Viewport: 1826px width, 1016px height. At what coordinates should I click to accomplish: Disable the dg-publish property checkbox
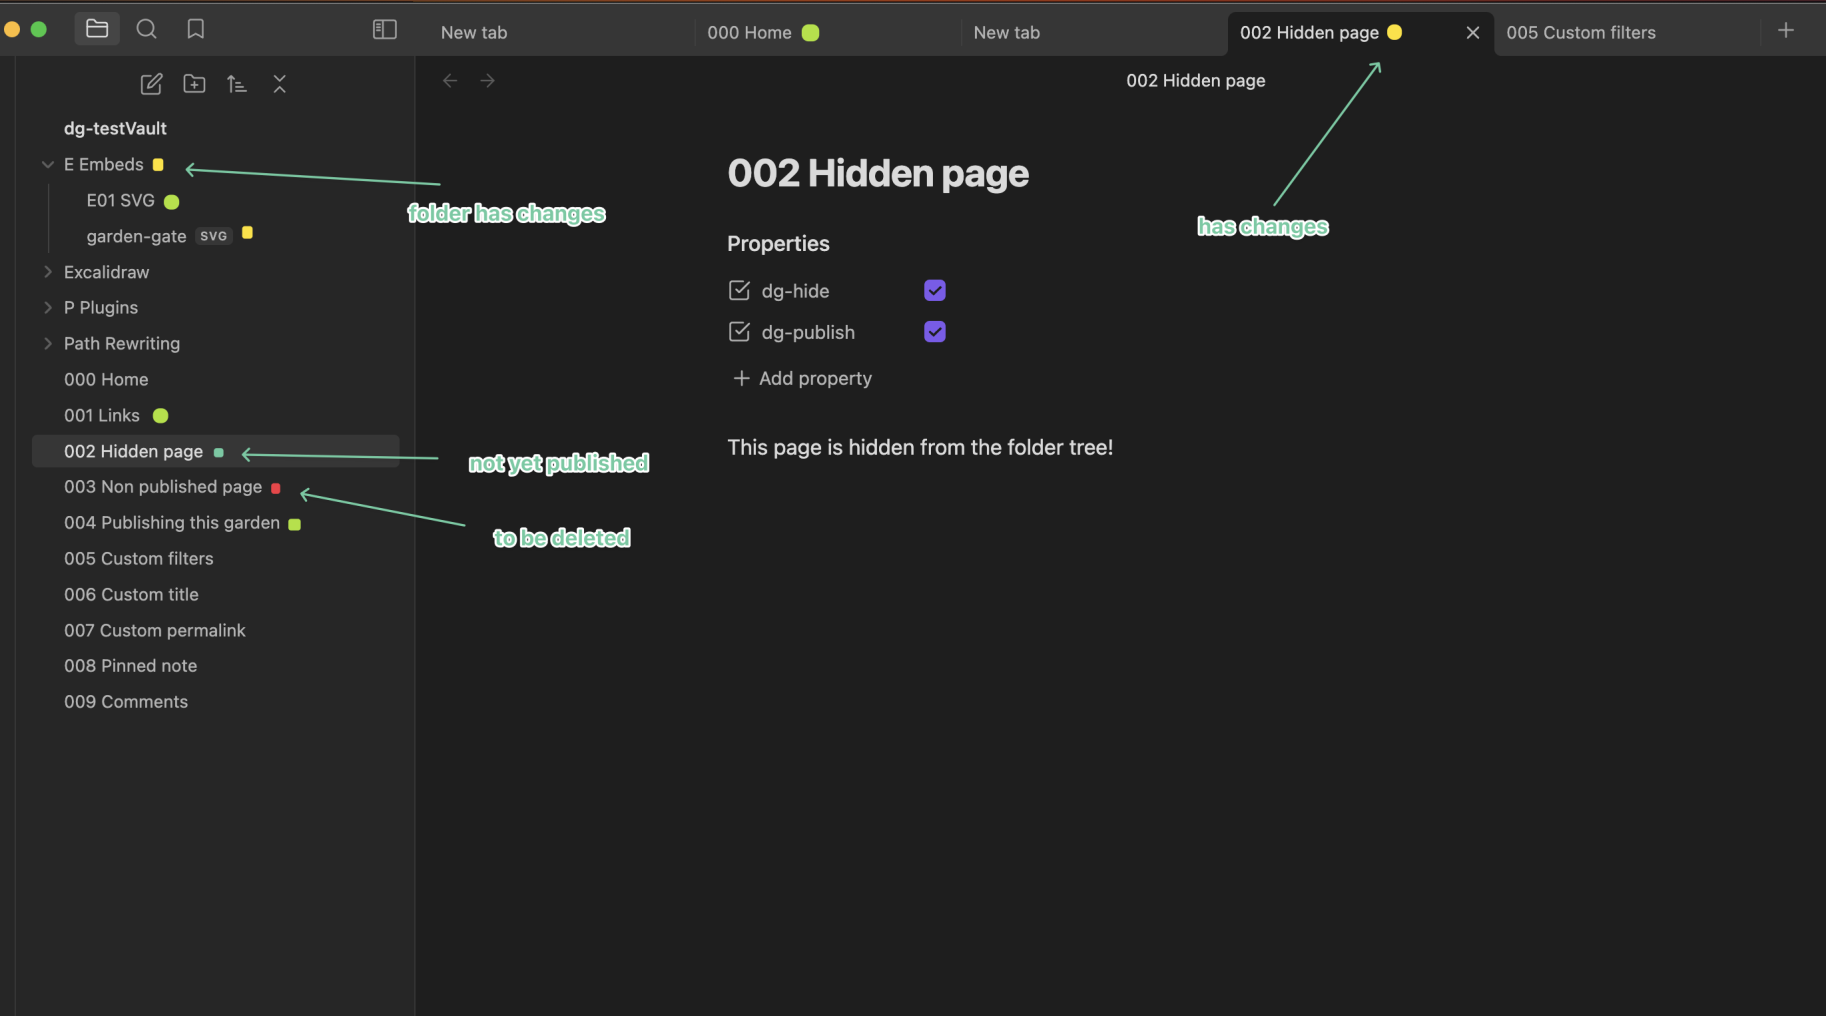(933, 331)
